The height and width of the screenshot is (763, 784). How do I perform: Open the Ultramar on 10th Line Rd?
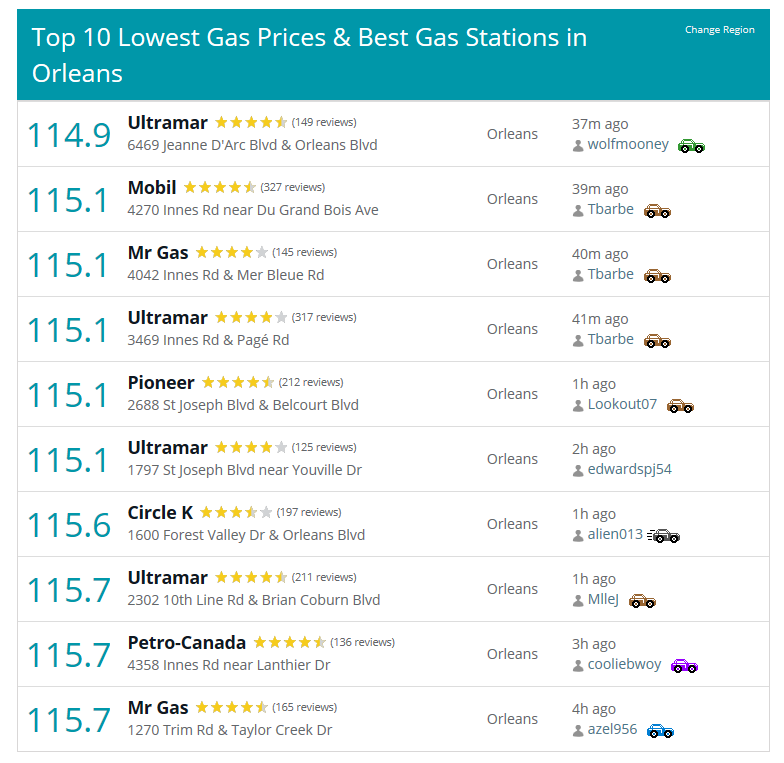pyautogui.click(x=167, y=578)
